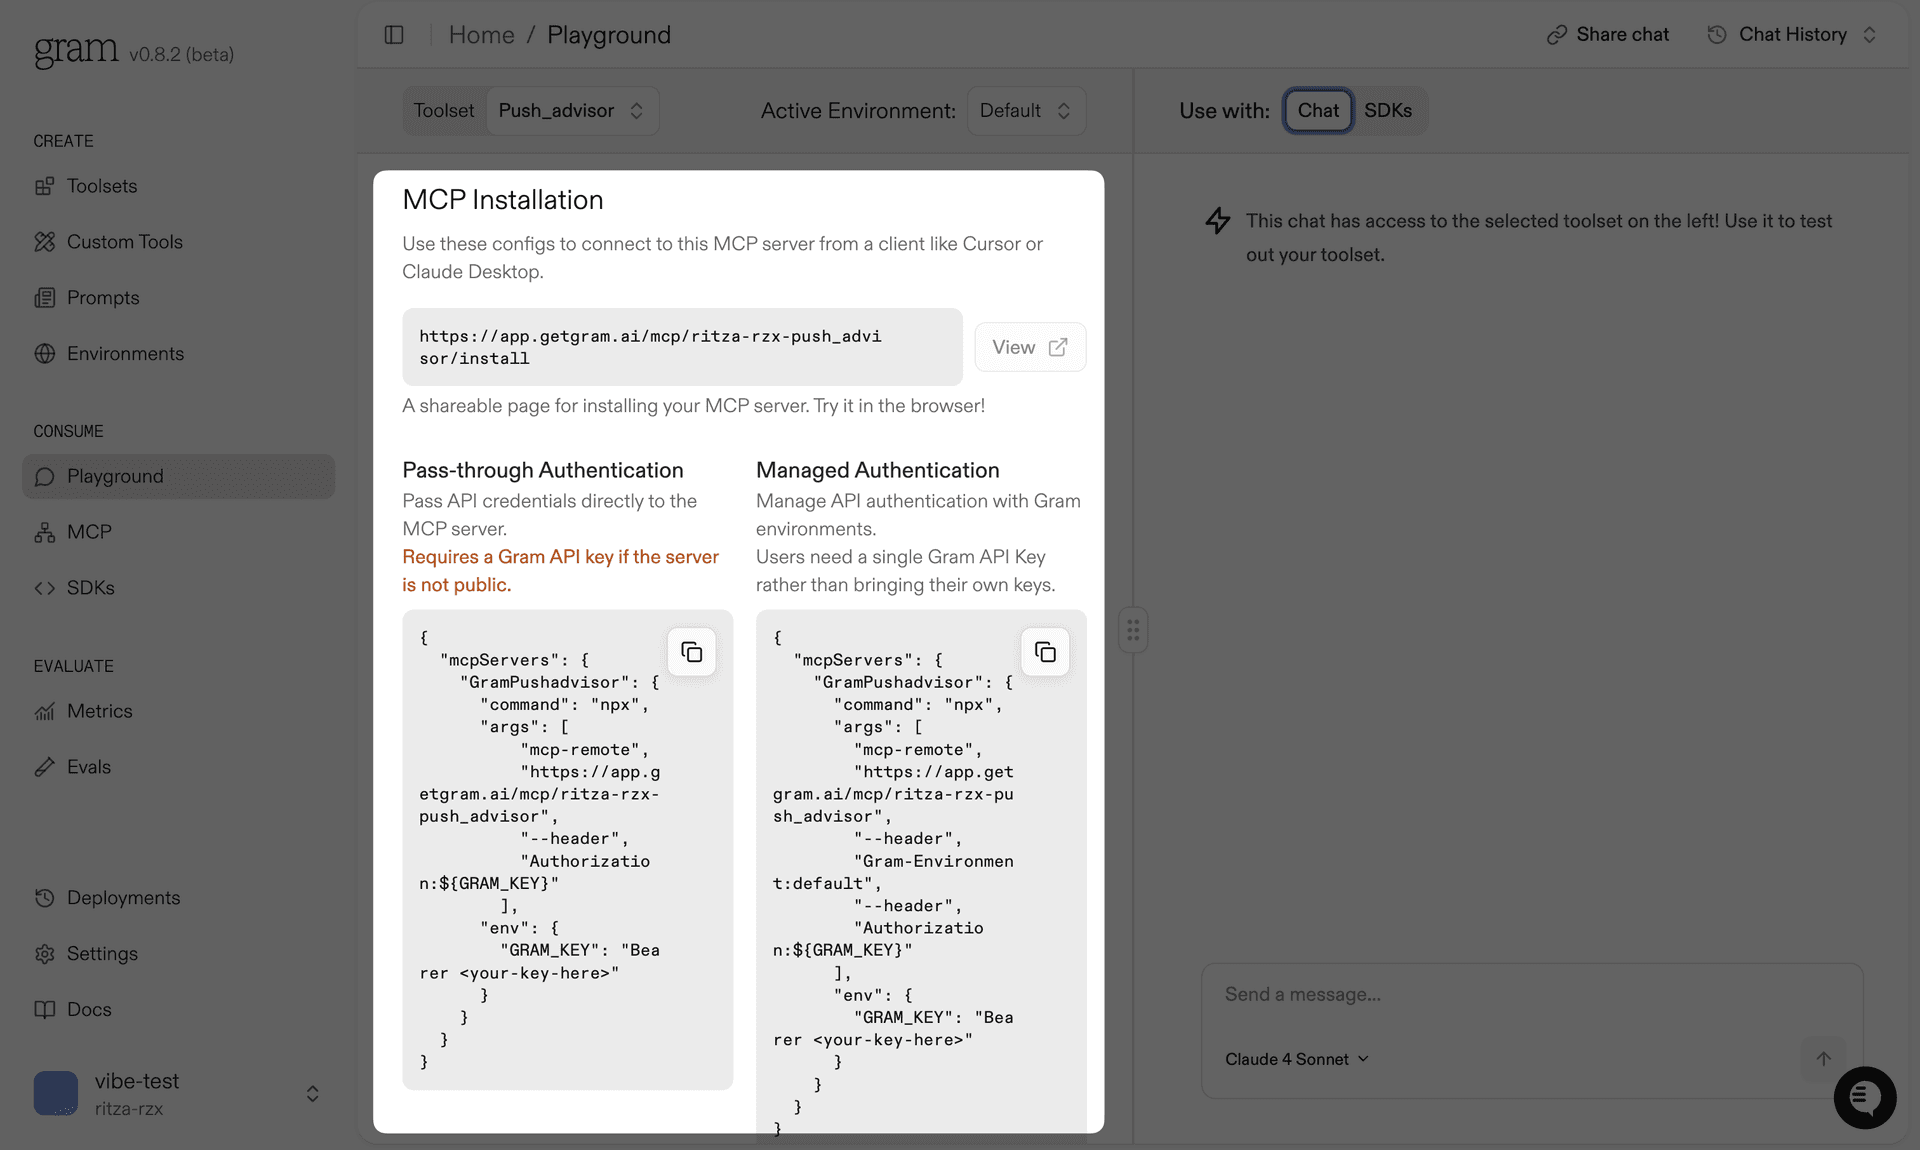1920x1150 pixels.
Task: Switch to SDKs mode
Action: click(1388, 110)
